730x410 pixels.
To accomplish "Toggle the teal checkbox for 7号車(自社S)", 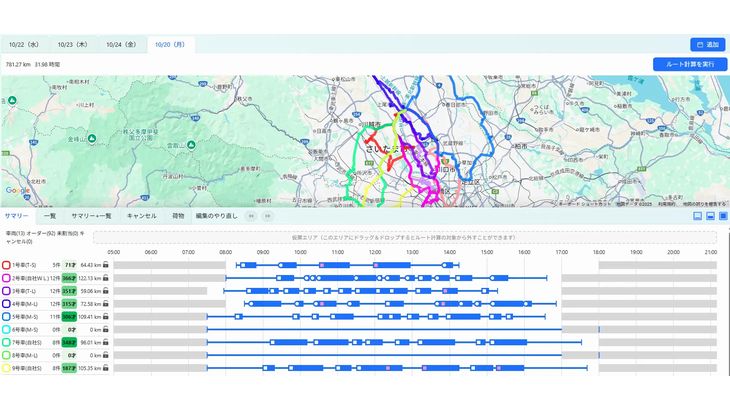I will [7, 342].
